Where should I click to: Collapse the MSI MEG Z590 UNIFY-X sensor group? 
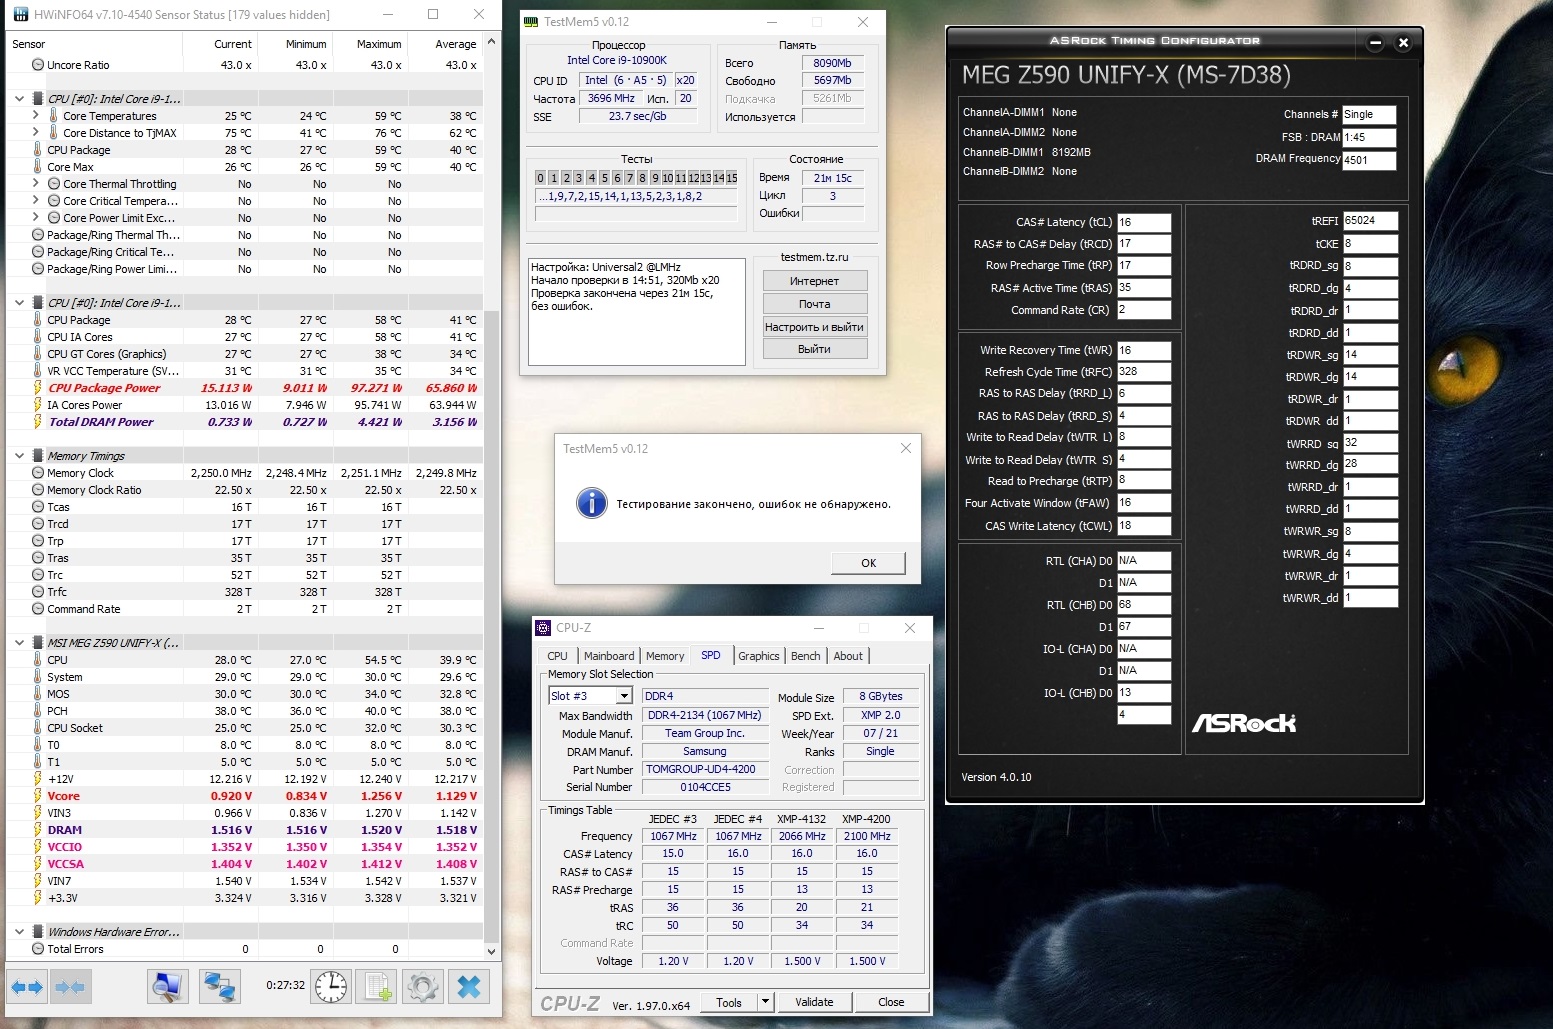[19, 643]
